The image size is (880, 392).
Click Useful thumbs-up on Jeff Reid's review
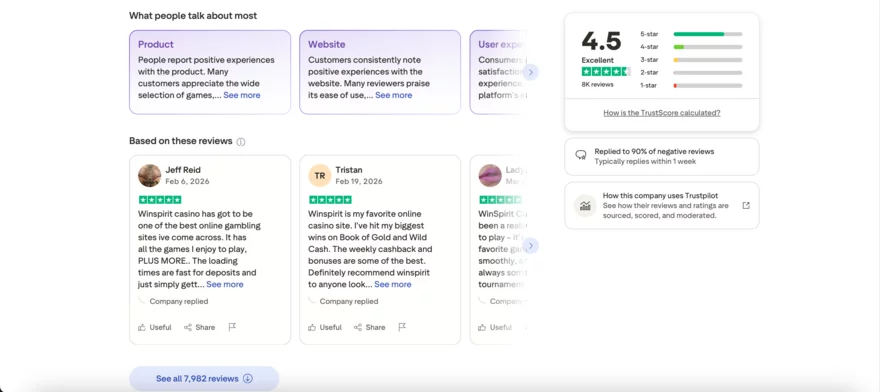click(154, 327)
